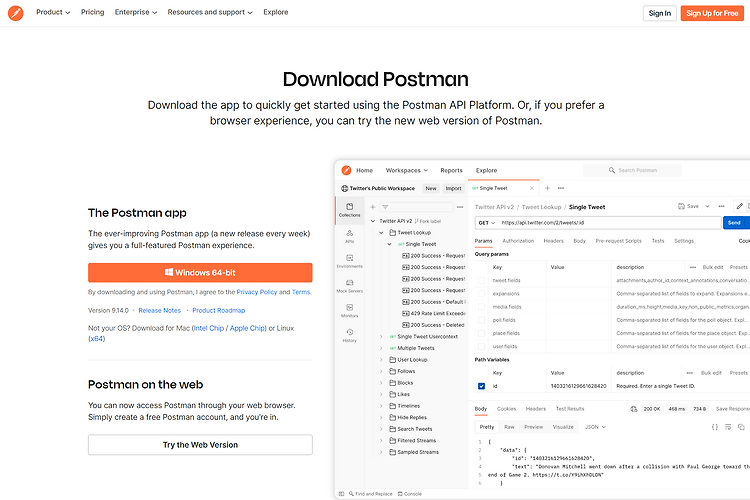Click the magnifier icon in Search Postman
Viewport: 750px width, 500px height.
click(x=612, y=170)
